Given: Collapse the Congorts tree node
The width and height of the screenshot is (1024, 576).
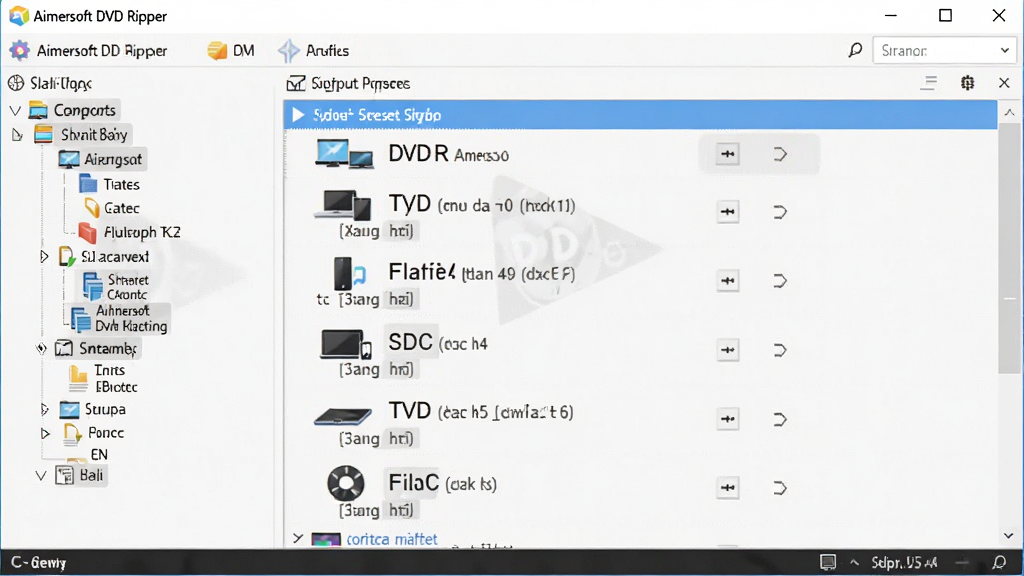Looking at the screenshot, I should [15, 110].
